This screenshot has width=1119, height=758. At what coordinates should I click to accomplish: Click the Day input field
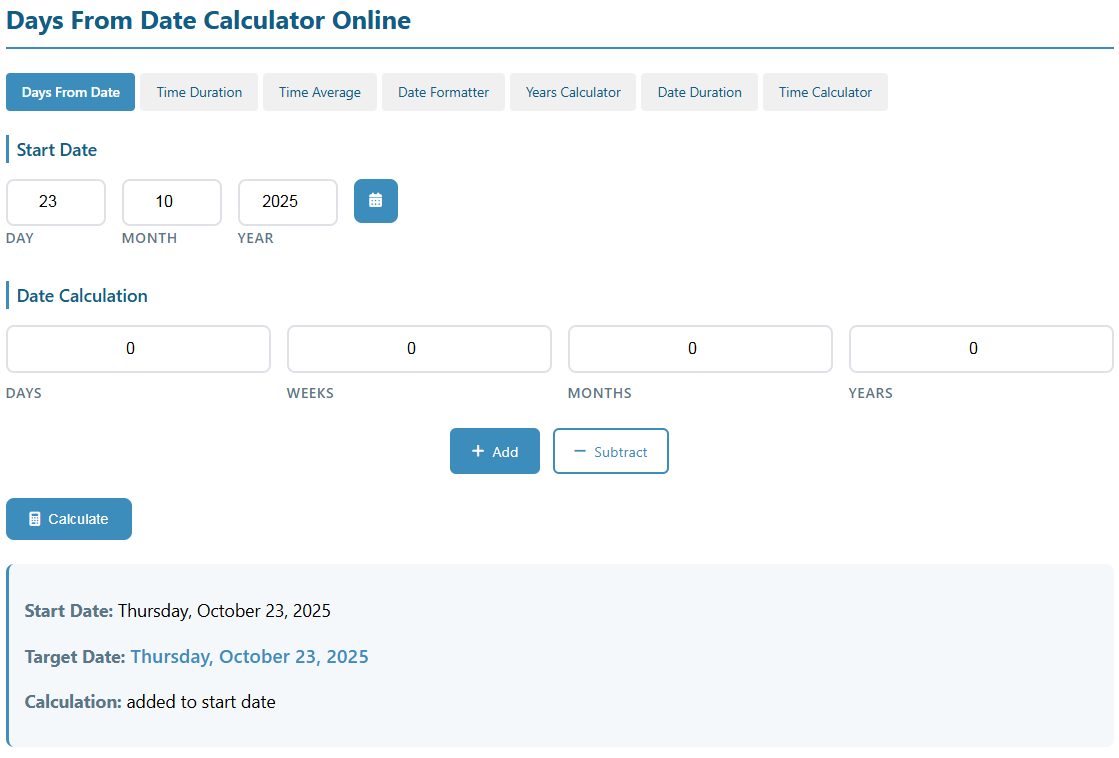(56, 202)
